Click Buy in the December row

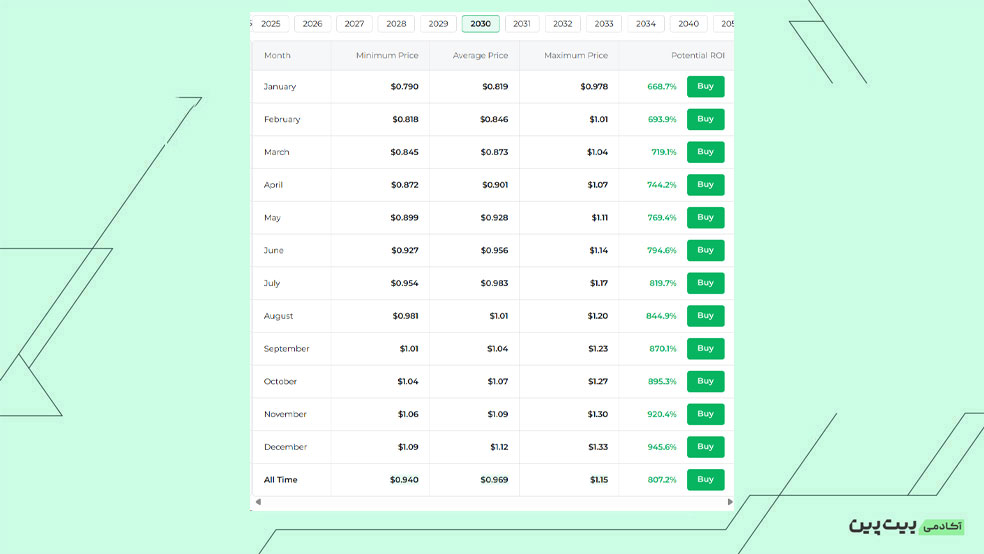click(705, 447)
